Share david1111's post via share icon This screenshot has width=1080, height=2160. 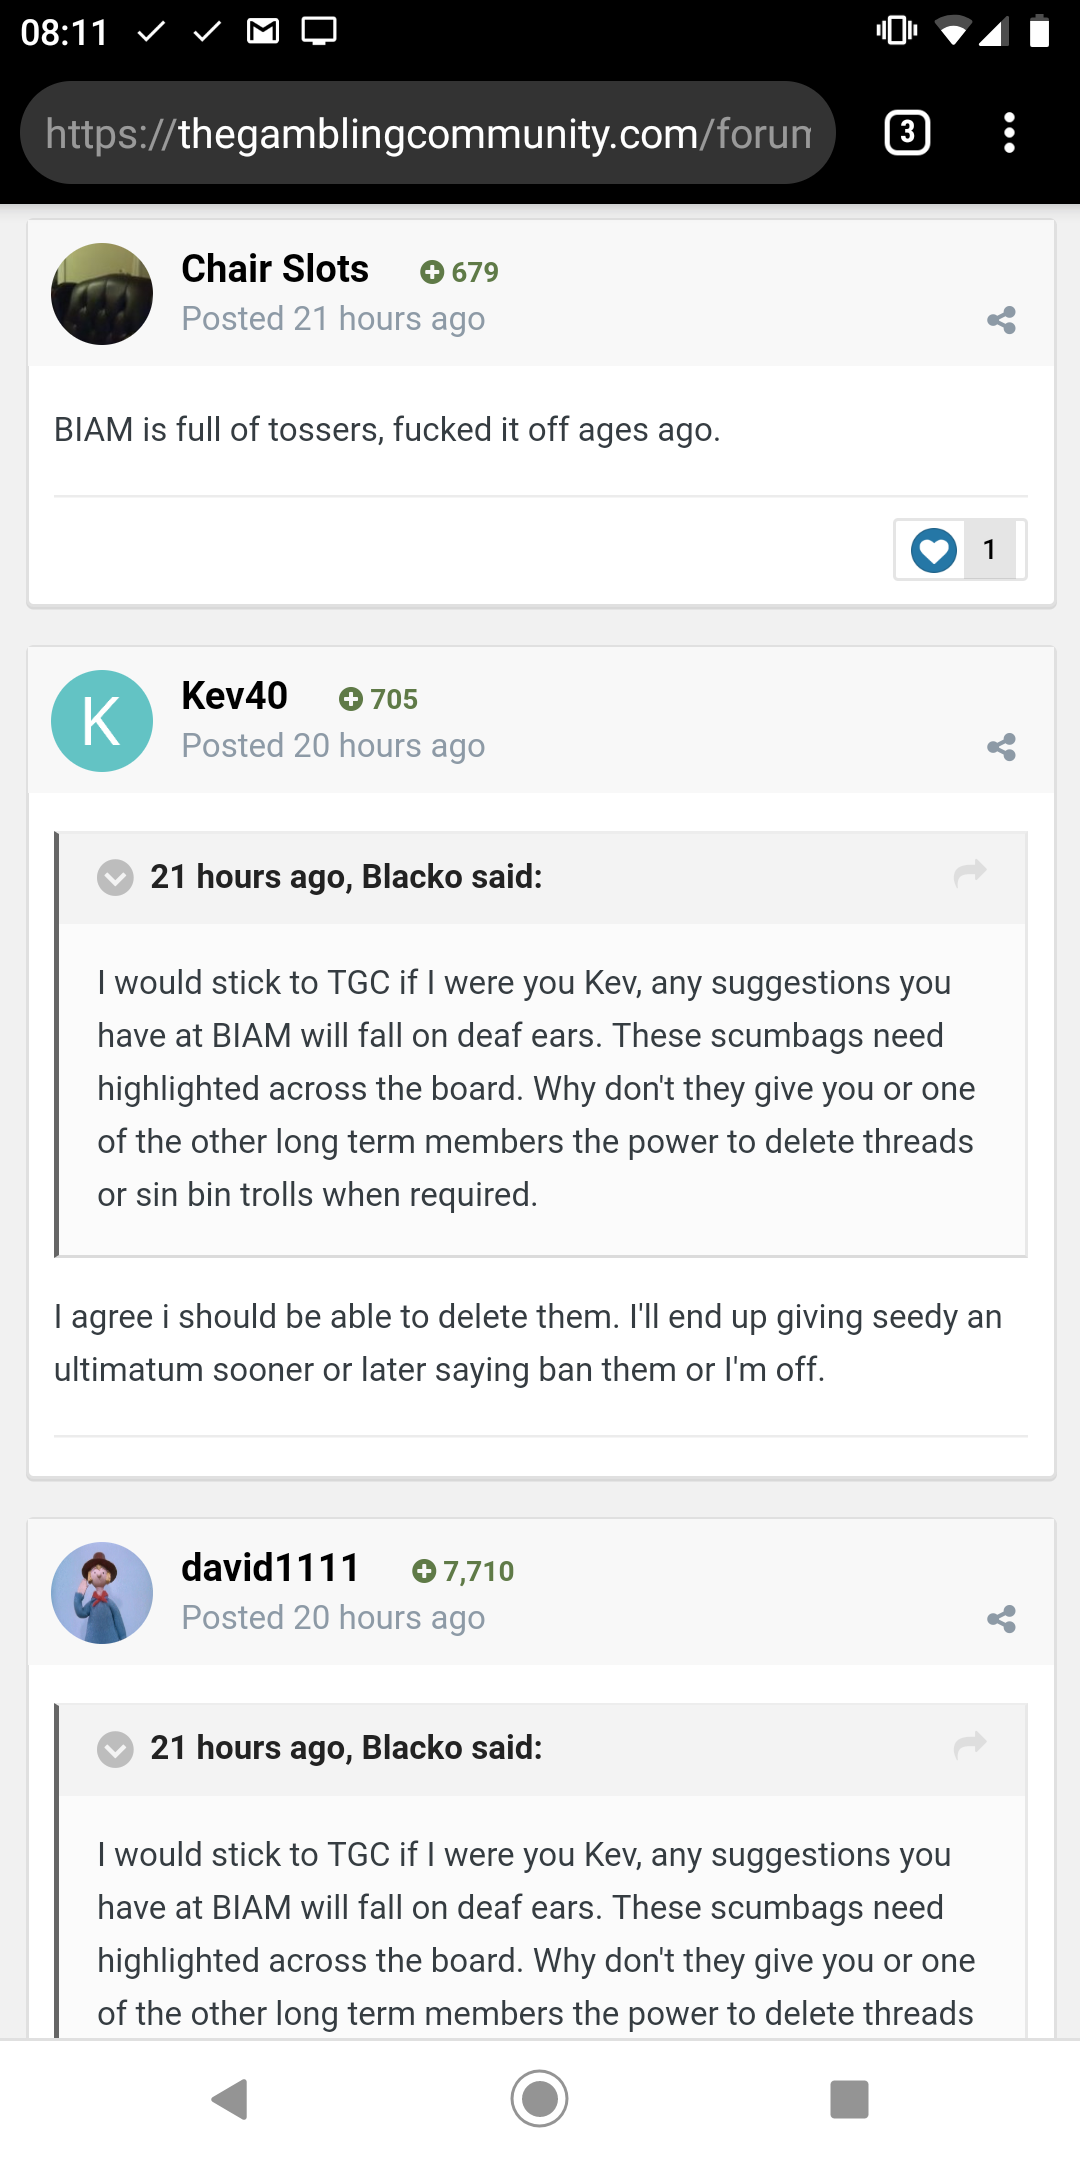click(x=1001, y=1619)
